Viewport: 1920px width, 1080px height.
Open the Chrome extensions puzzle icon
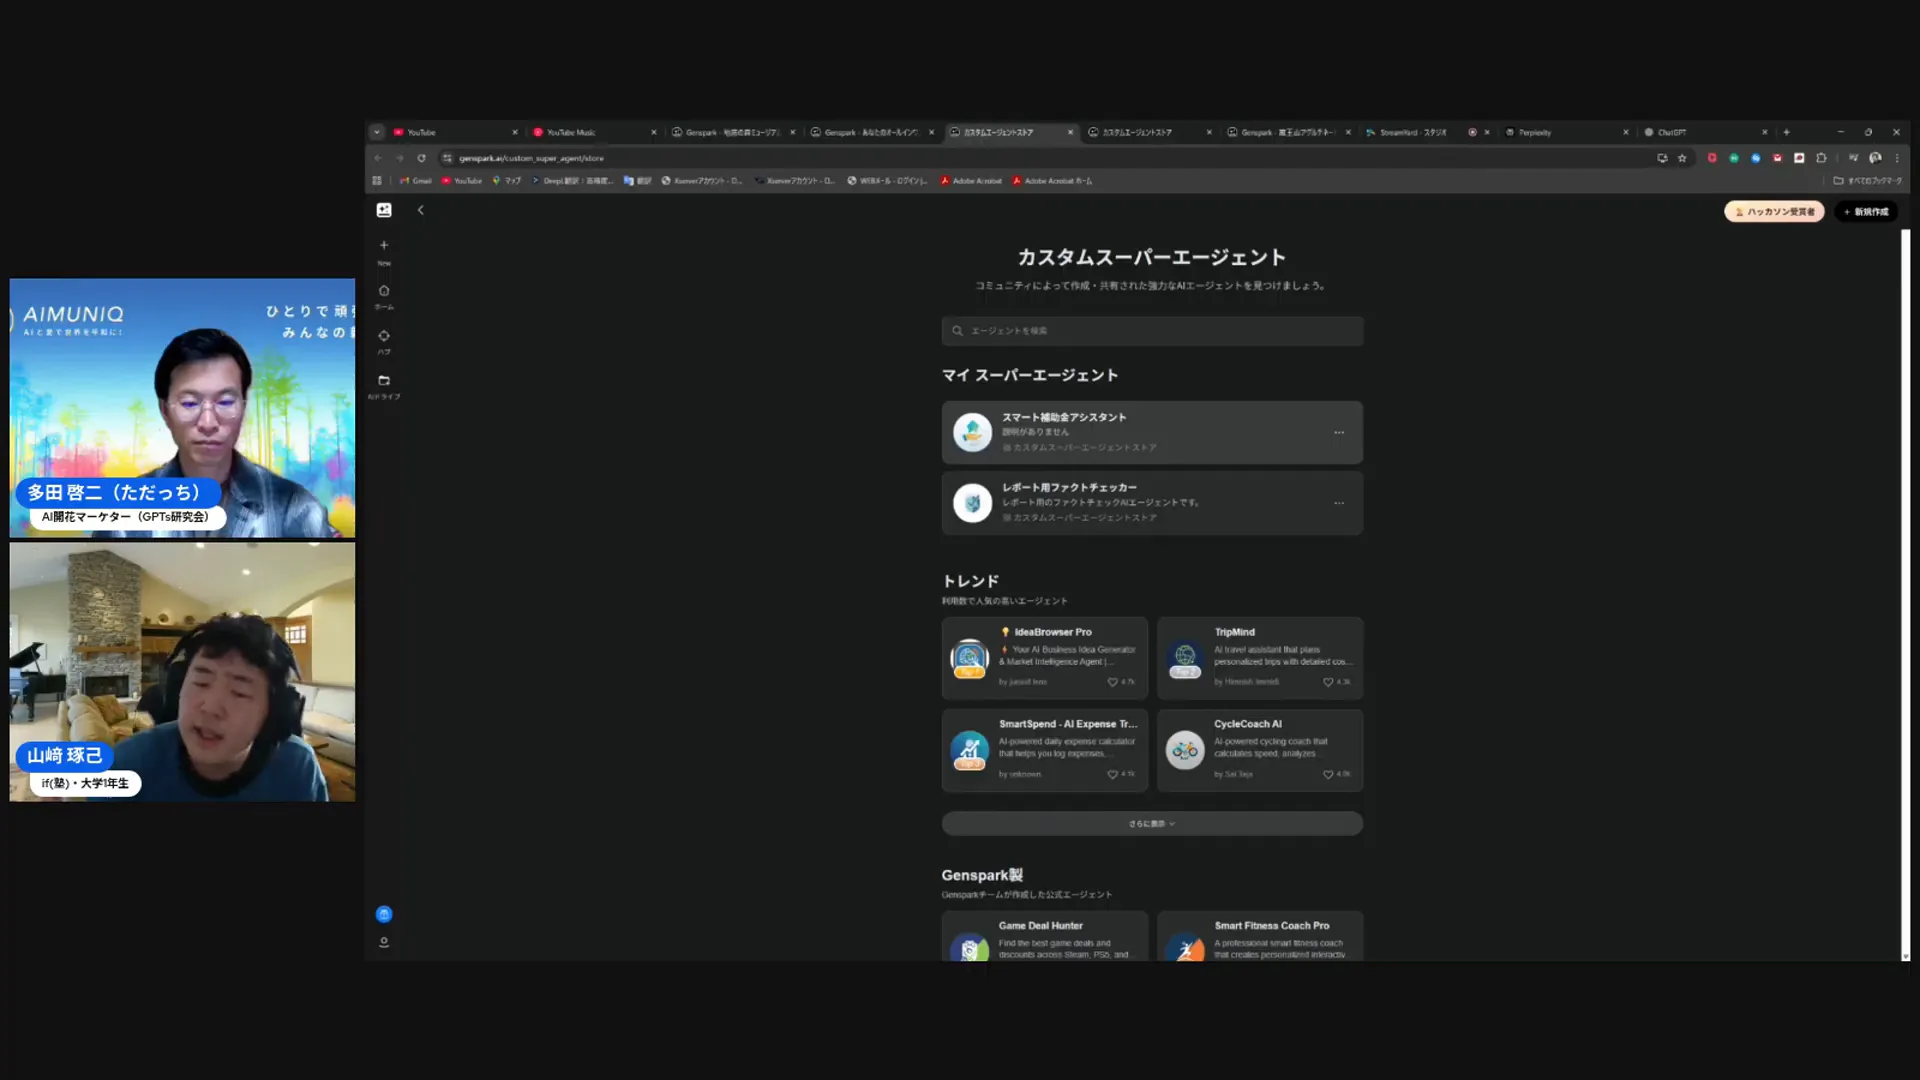[1822, 157]
